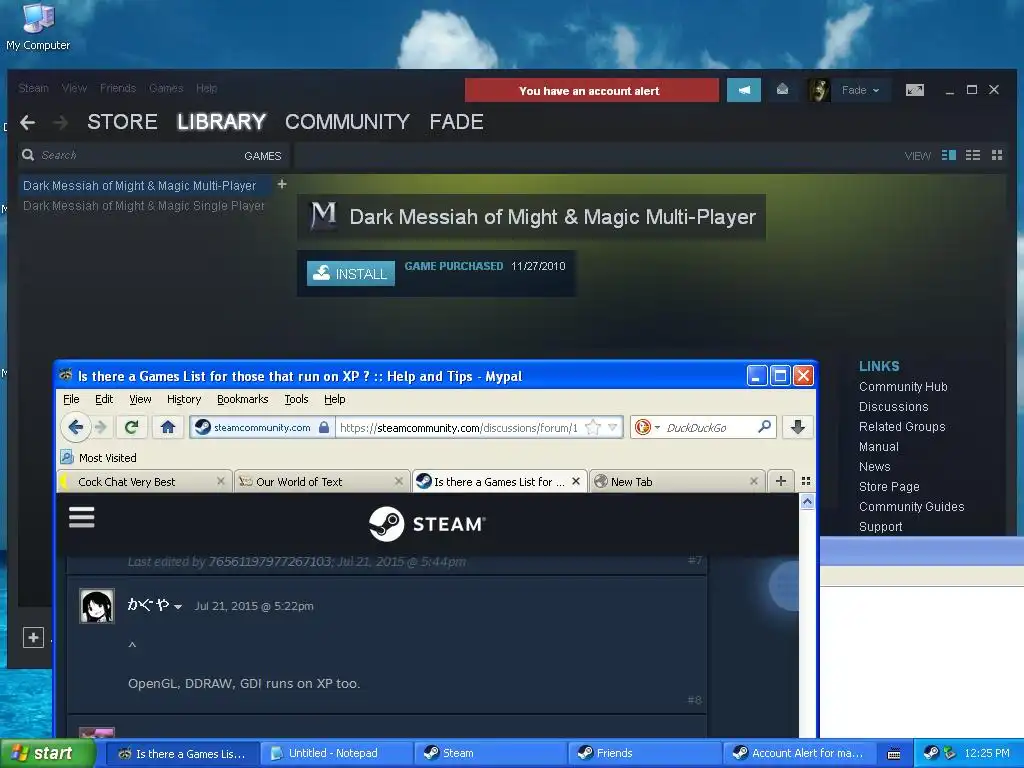Screen dimensions: 1024x768
Task: Open a new tab with the plus button
Action: [780, 481]
